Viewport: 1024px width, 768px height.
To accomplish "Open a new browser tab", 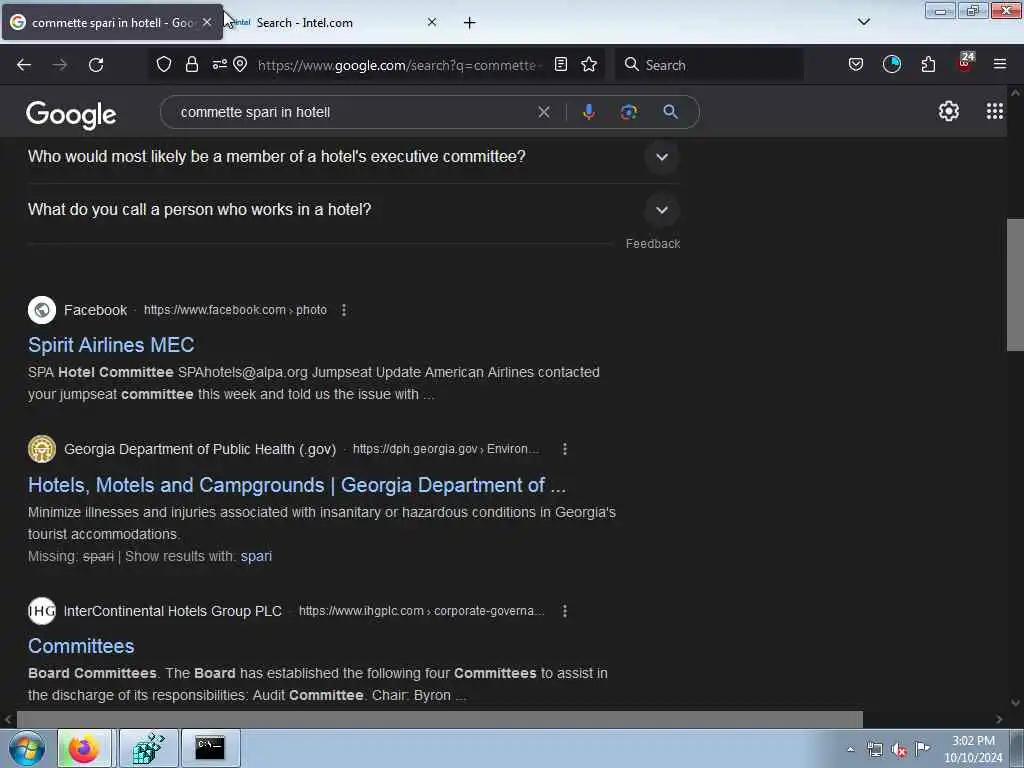I will [470, 23].
